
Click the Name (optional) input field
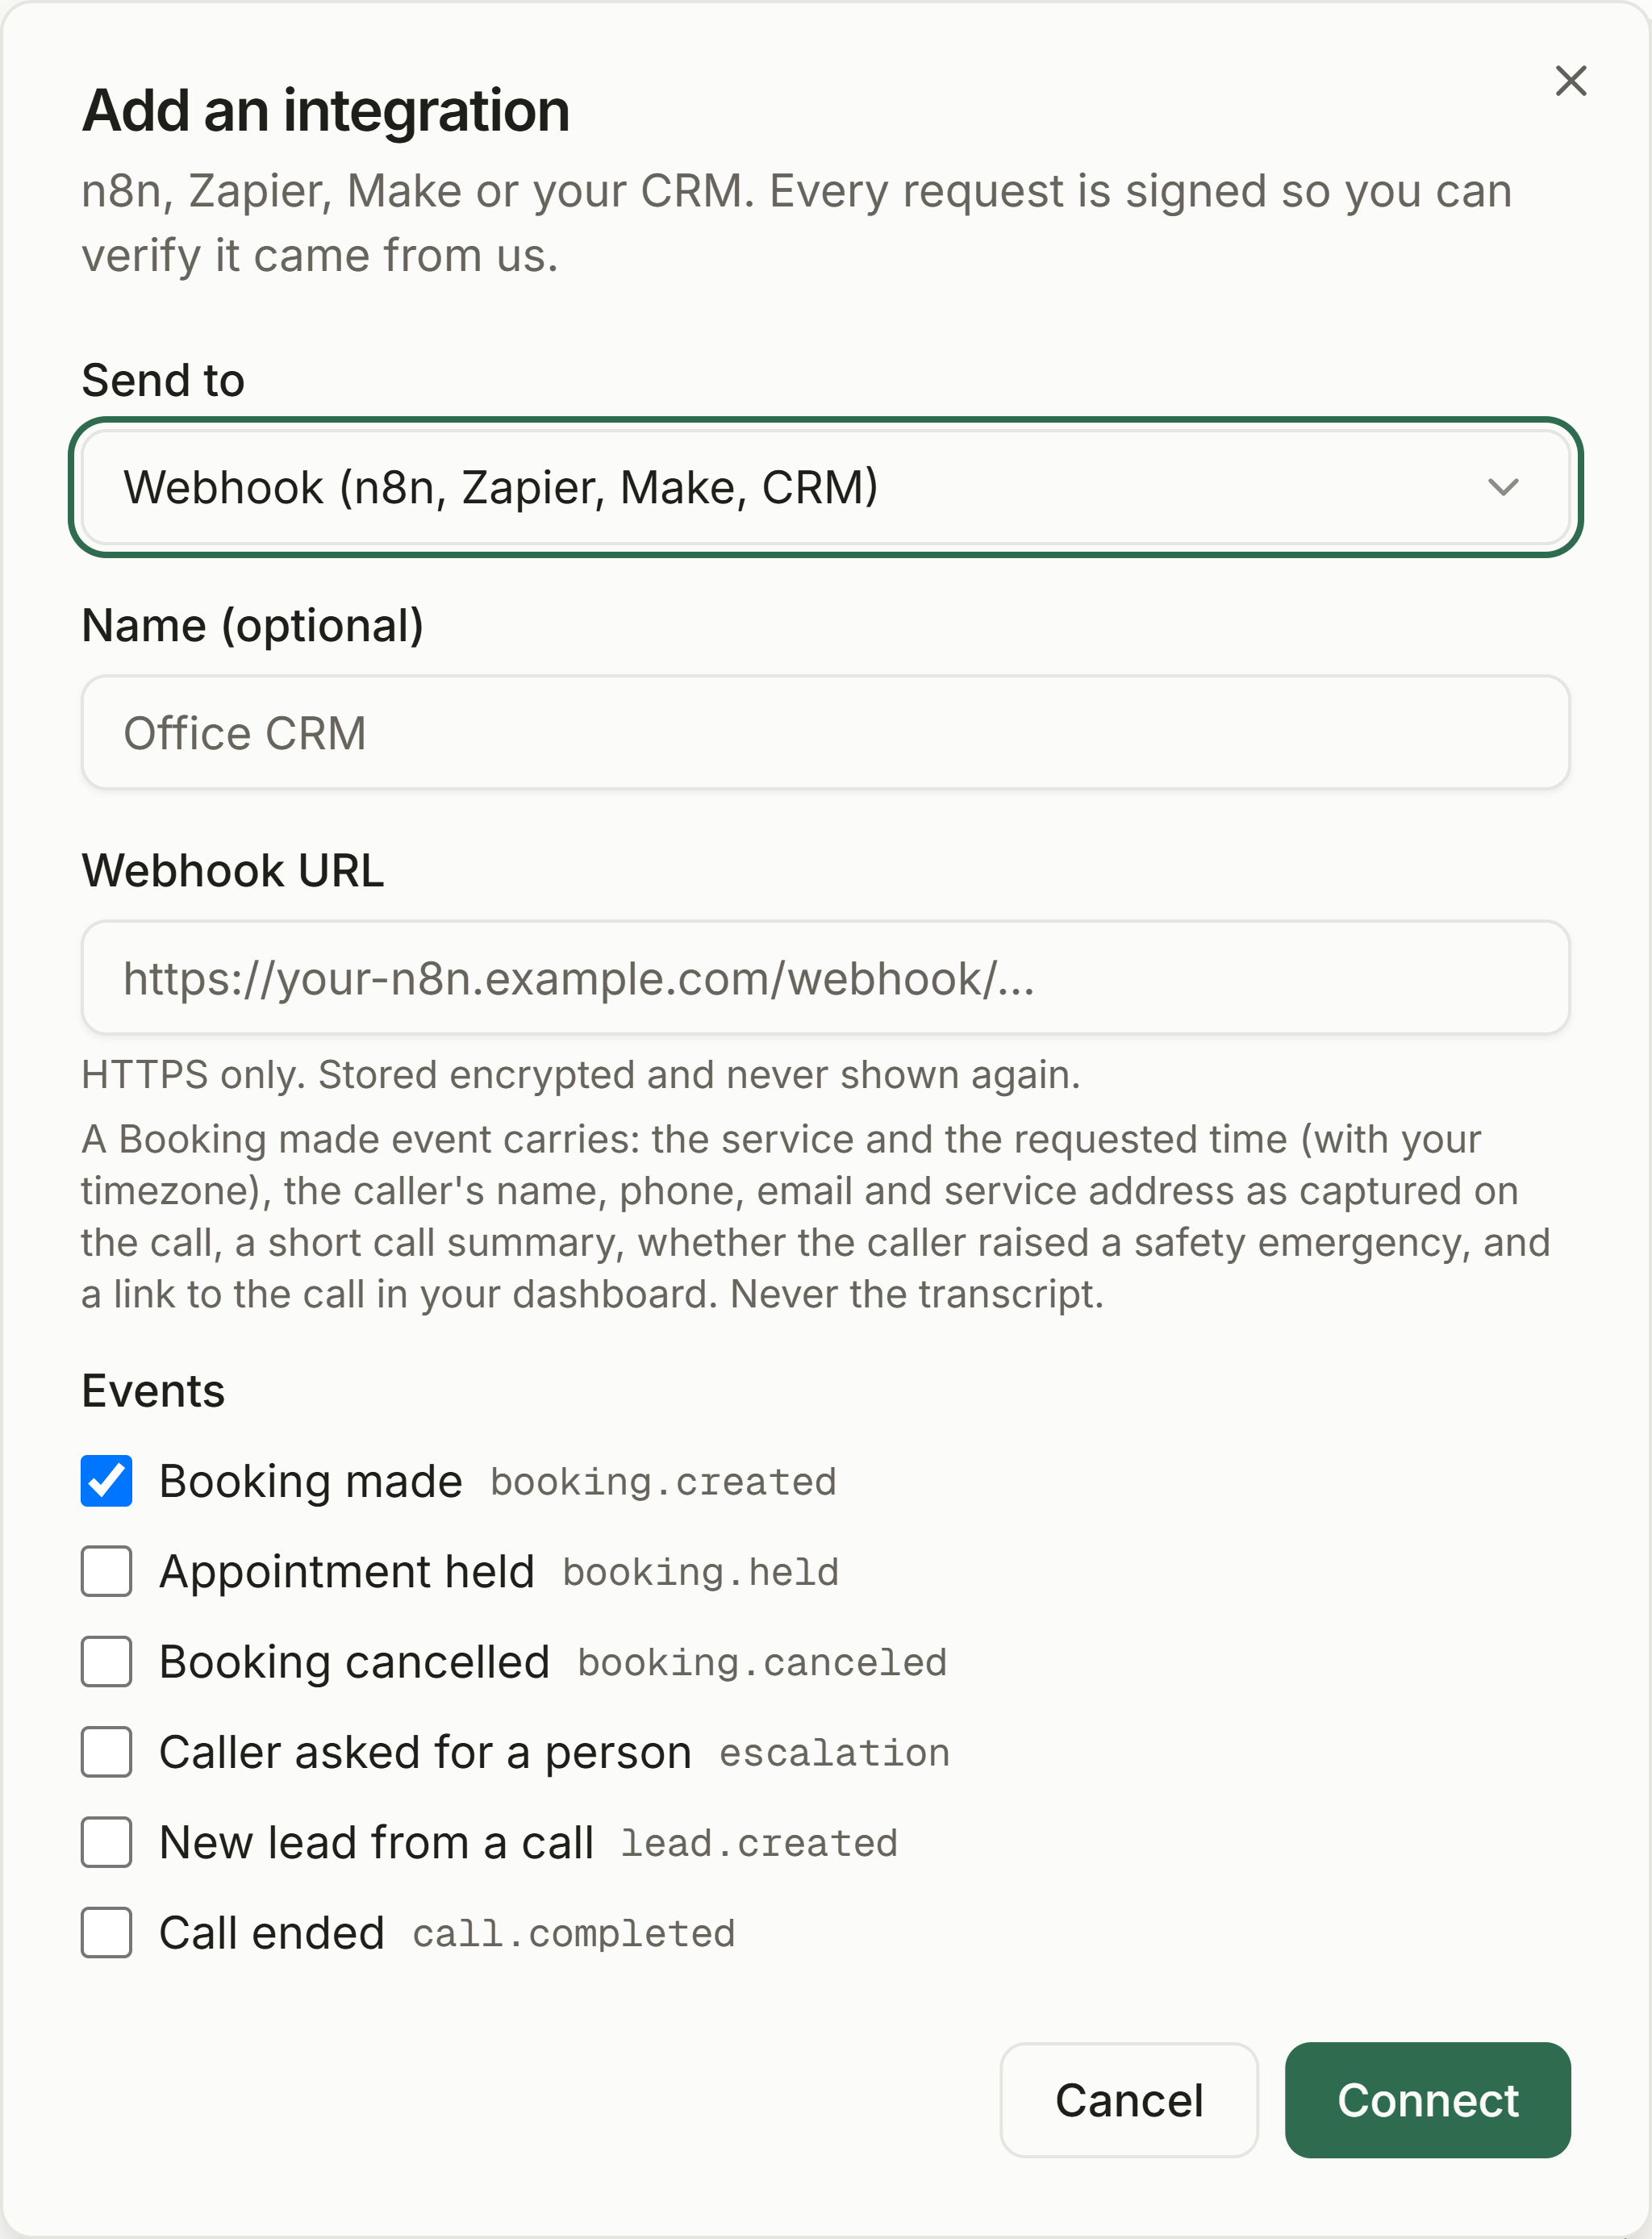(825, 732)
